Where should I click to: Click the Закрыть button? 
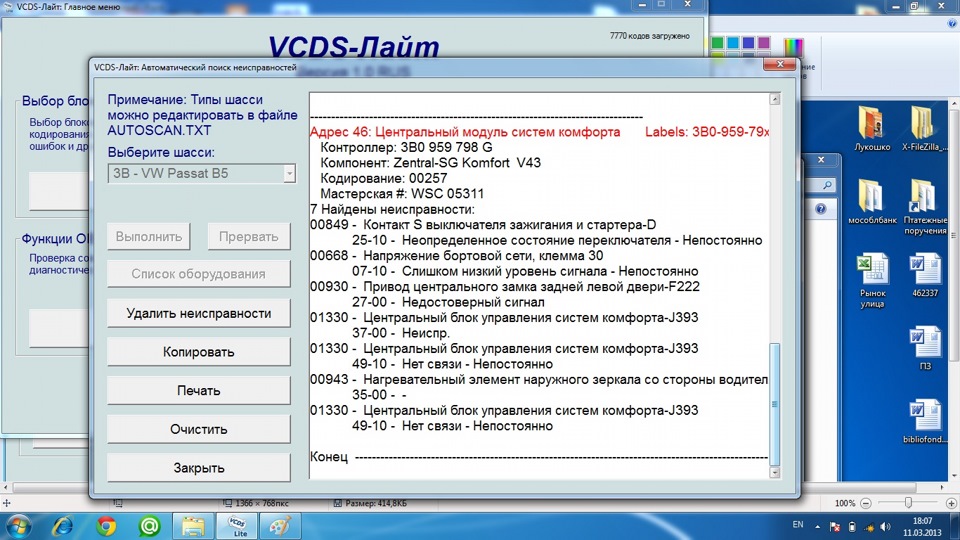198,468
